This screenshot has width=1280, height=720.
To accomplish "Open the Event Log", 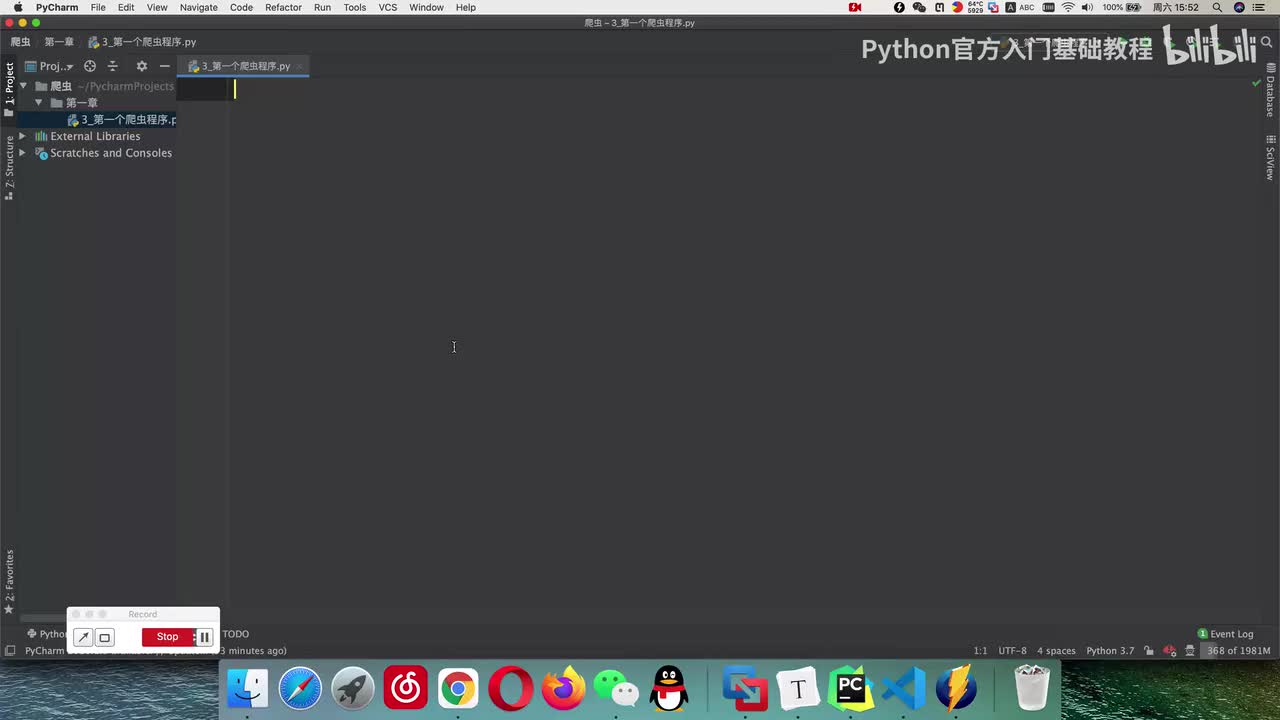I will click(1225, 634).
